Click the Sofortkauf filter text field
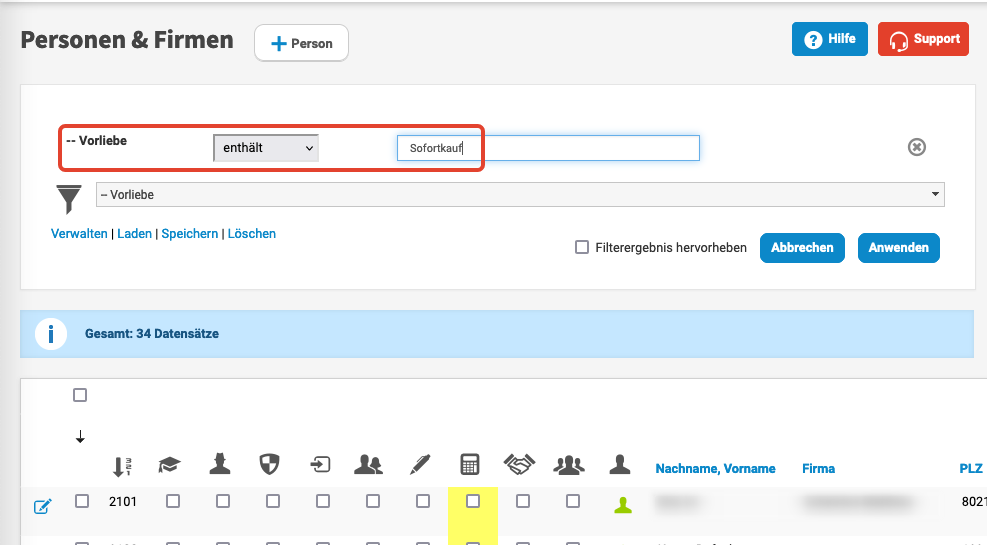This screenshot has width=987, height=545. (x=547, y=148)
